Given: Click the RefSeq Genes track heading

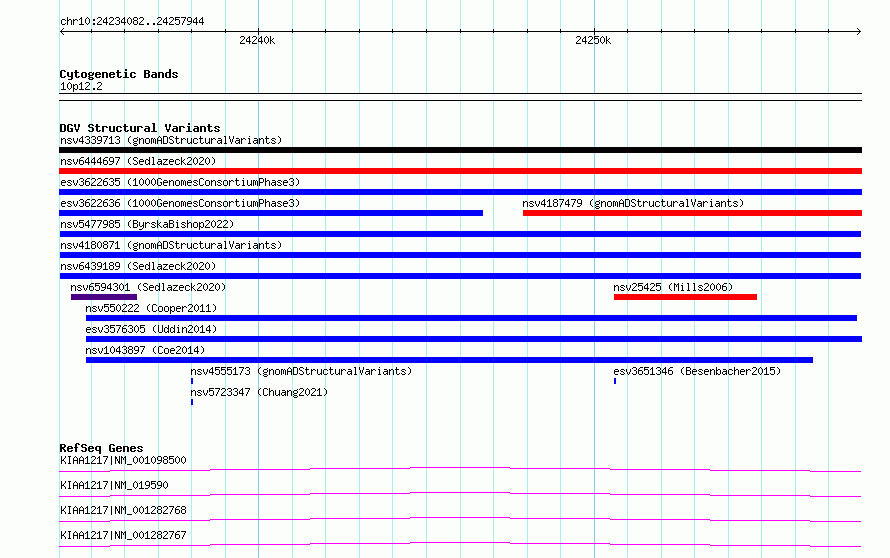Looking at the screenshot, I should (x=101, y=448).
